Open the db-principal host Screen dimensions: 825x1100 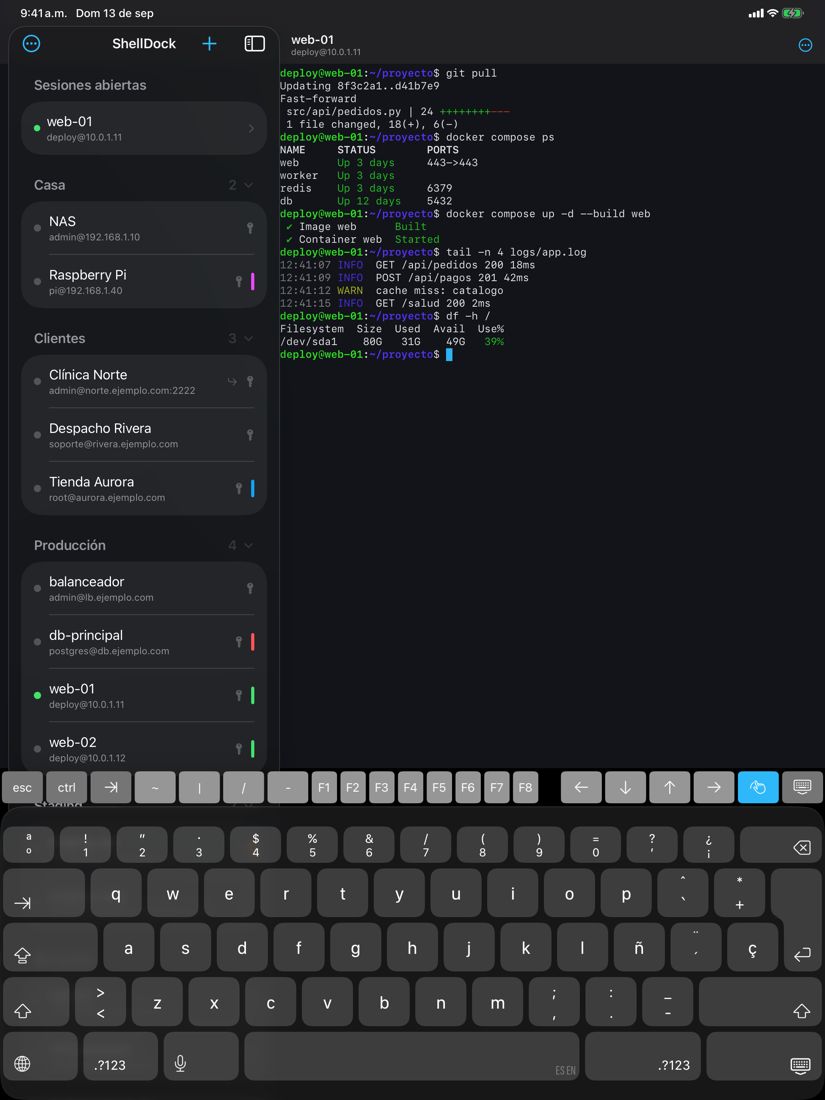[x=144, y=642]
